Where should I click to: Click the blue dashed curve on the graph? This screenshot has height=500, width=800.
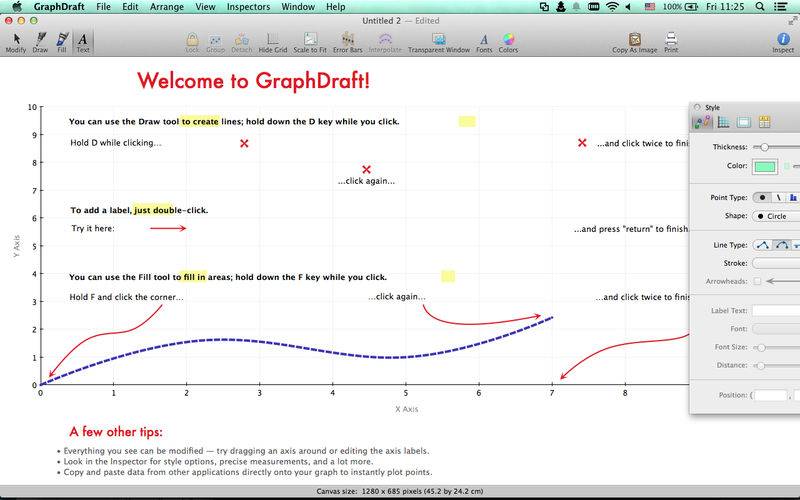tap(296, 346)
